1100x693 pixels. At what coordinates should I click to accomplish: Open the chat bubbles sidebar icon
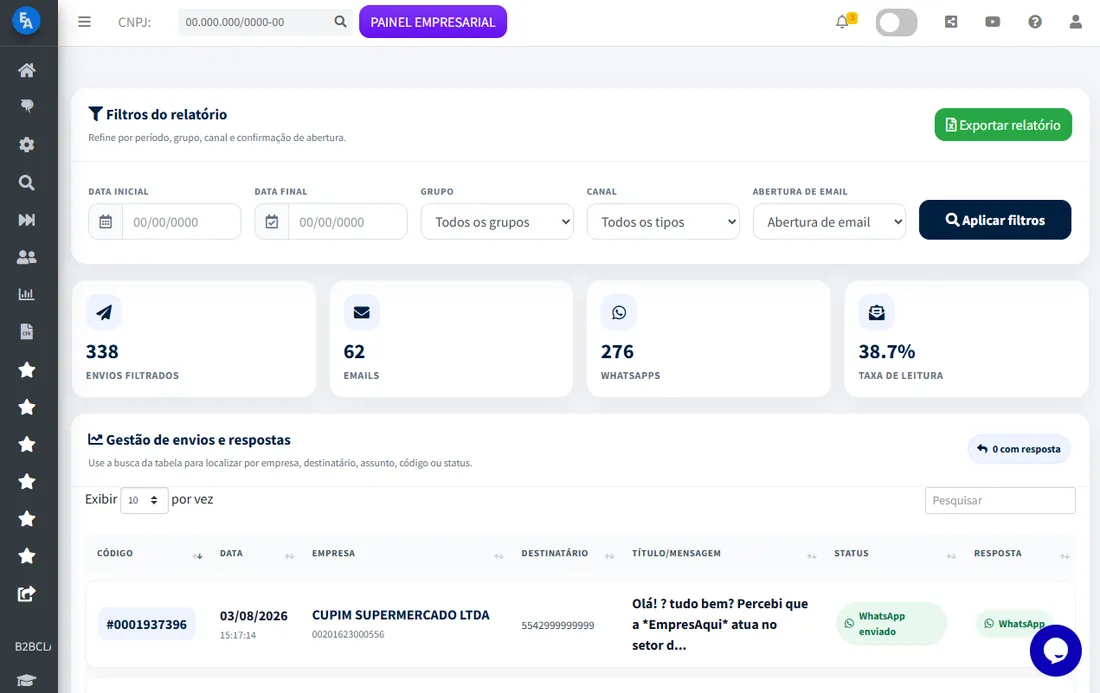(27, 107)
